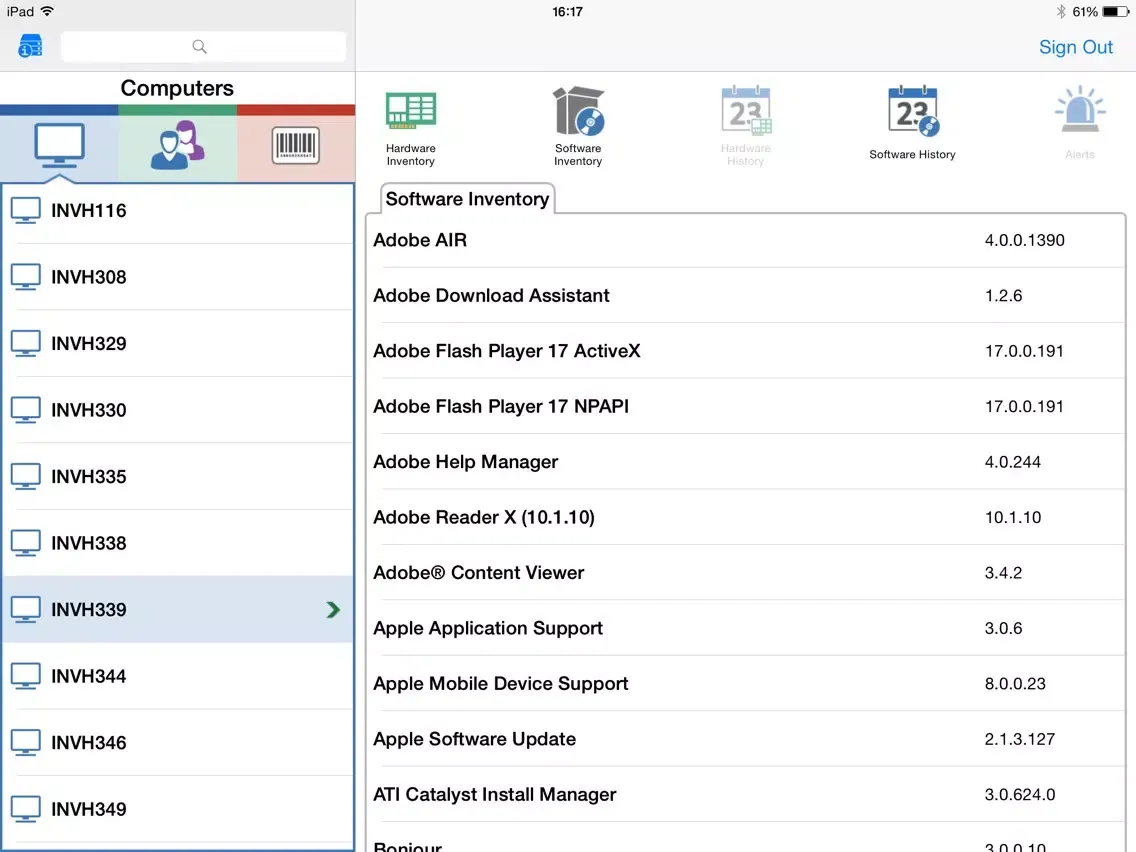Tap version number 4.0.244
Screen dimensions: 1136x852
[x=1013, y=462]
